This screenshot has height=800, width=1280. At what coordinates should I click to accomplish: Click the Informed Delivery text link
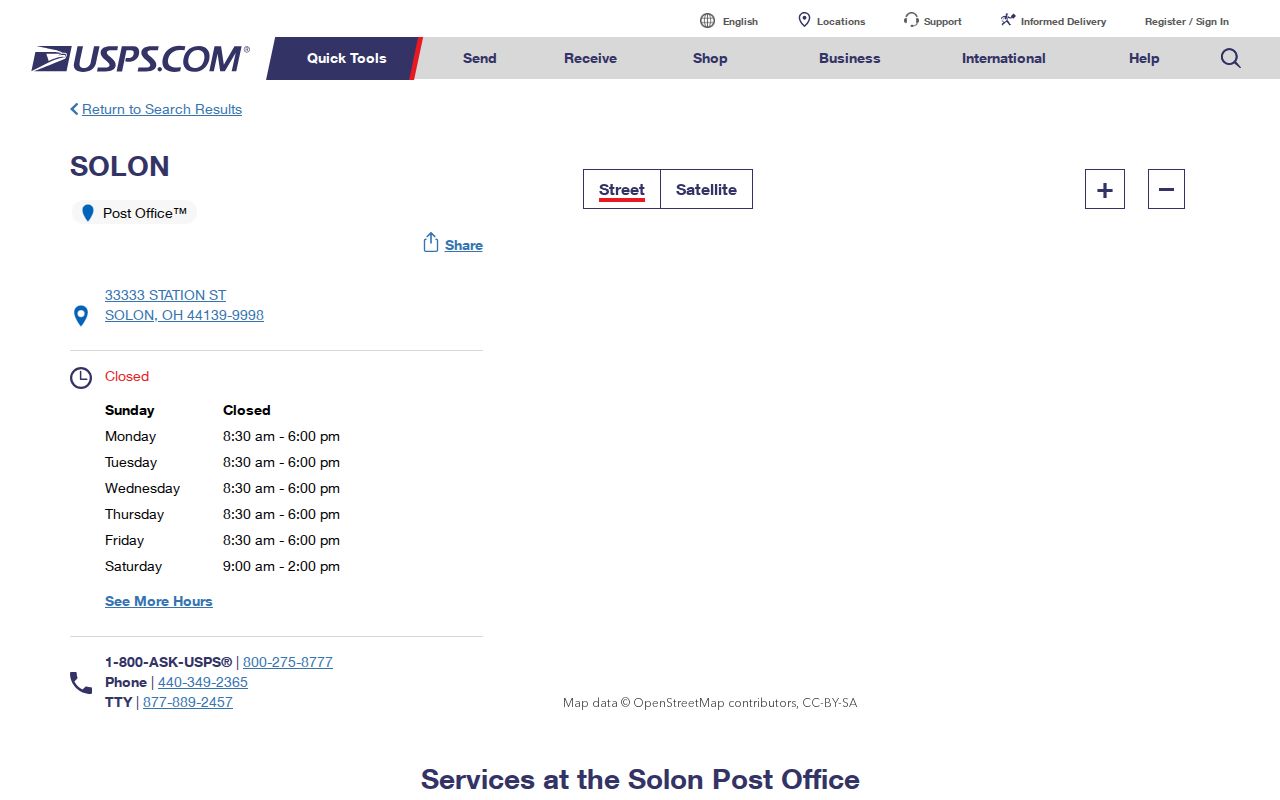pyautogui.click(x=1063, y=21)
